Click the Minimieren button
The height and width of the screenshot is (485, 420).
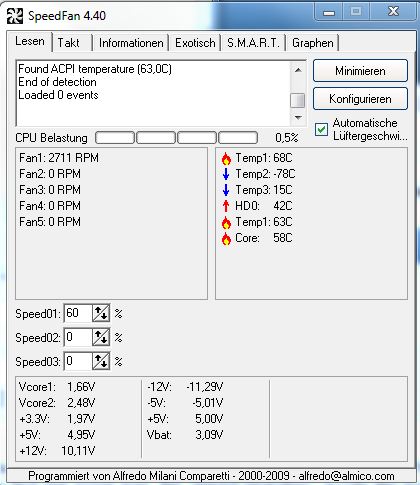pyautogui.click(x=360, y=71)
